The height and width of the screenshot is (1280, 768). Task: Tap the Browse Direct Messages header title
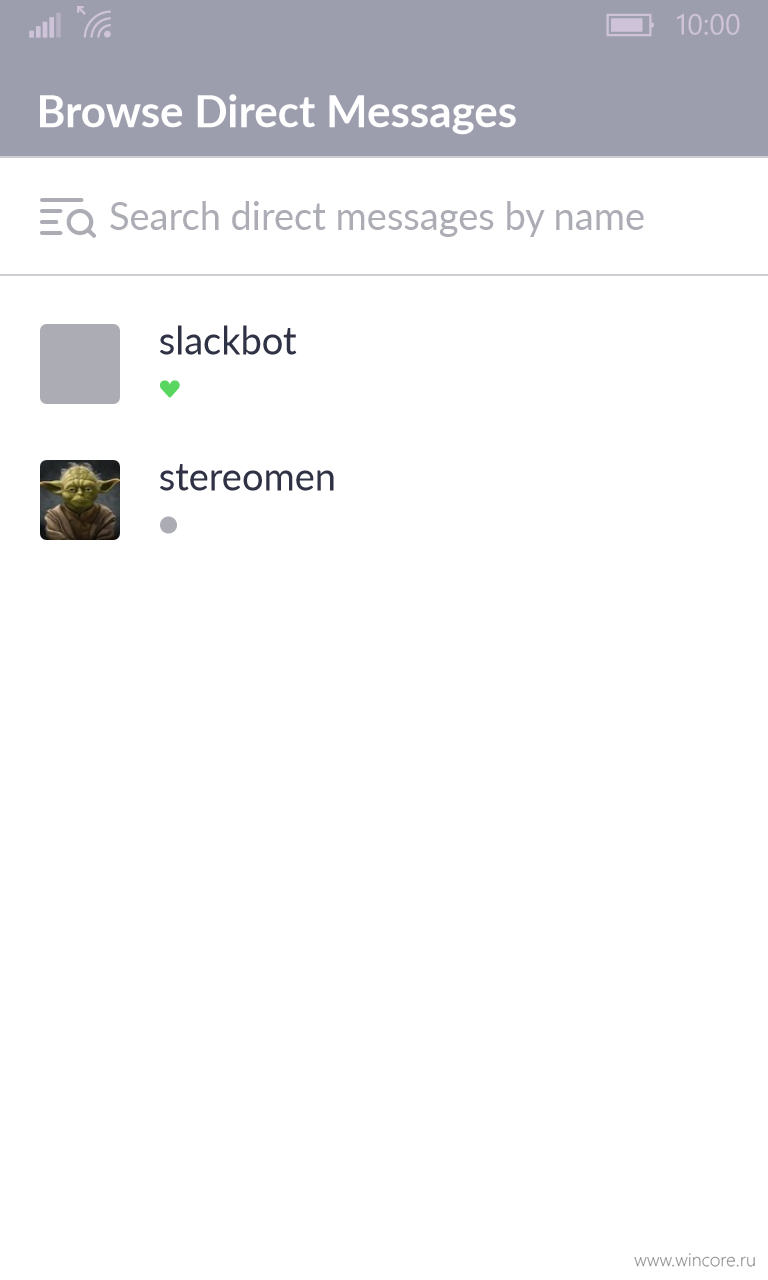[277, 111]
